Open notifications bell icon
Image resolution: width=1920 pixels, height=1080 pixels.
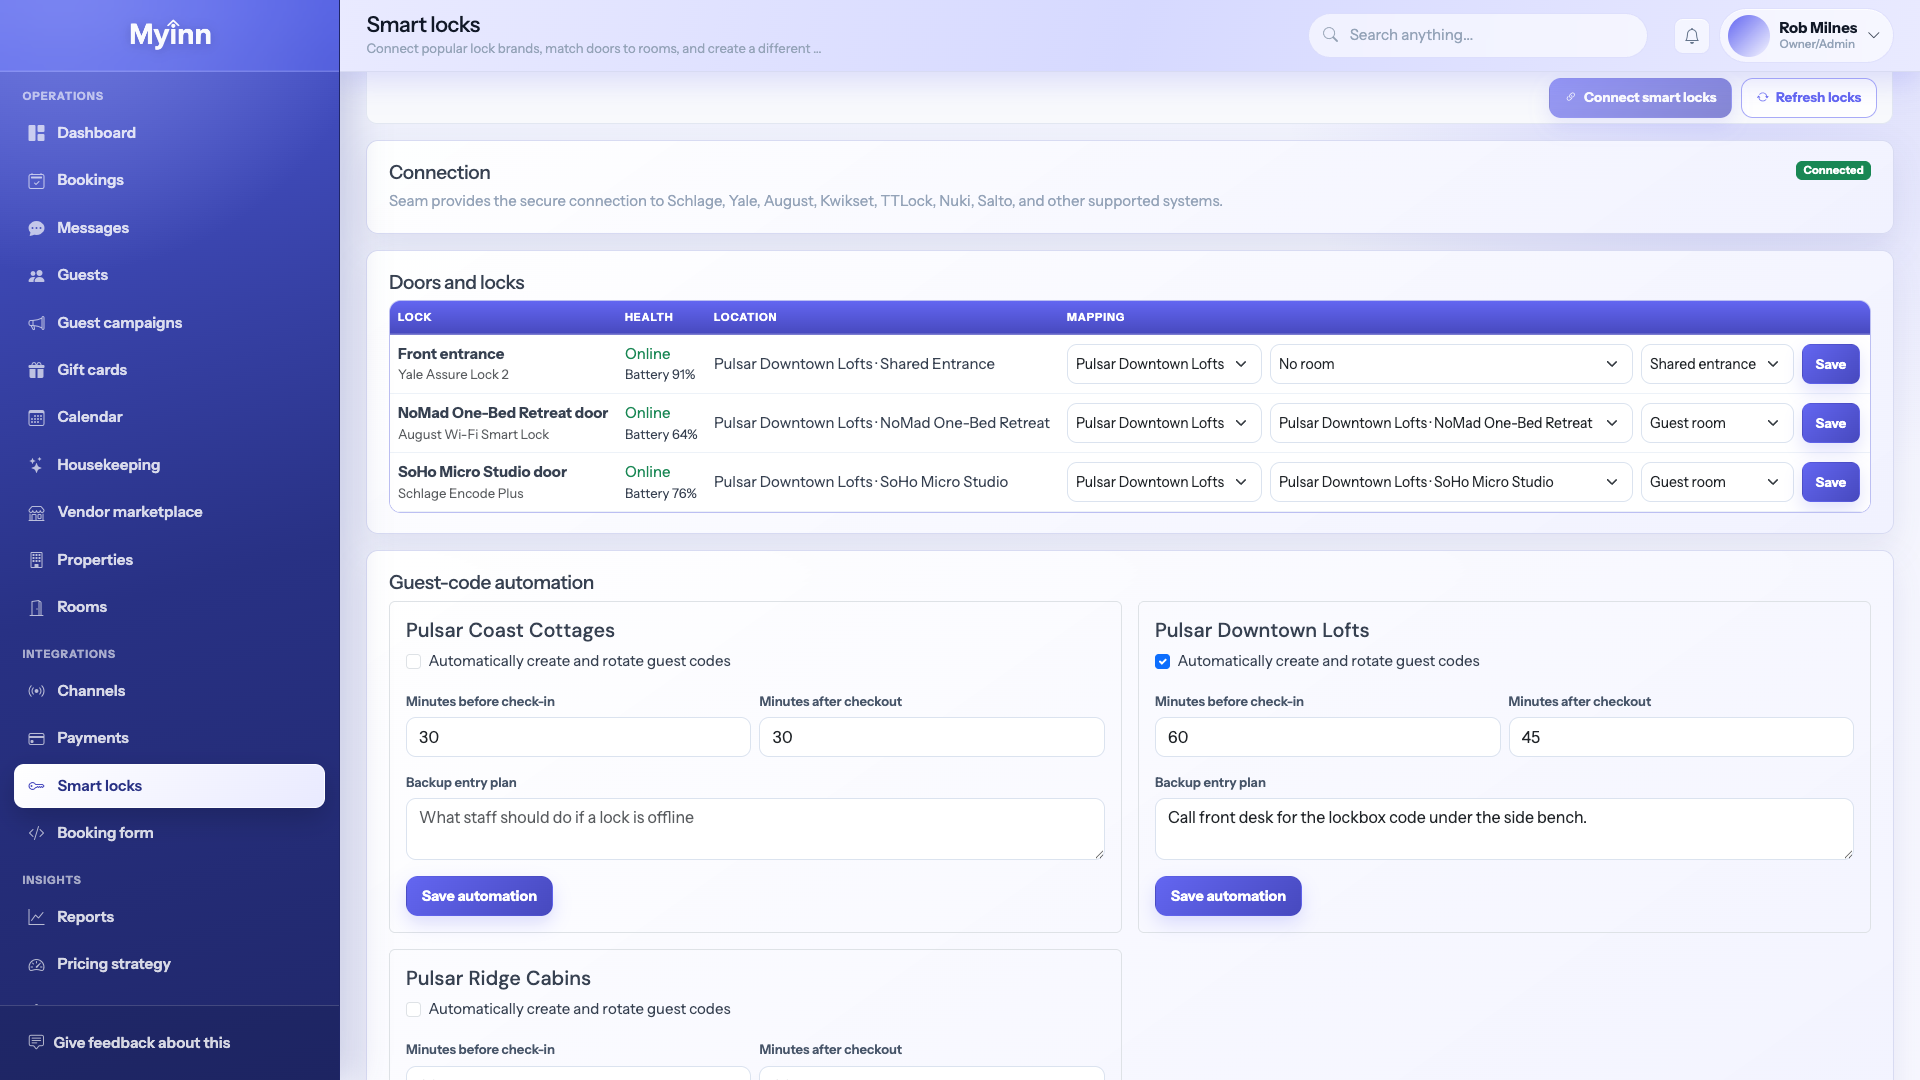pyautogui.click(x=1692, y=36)
